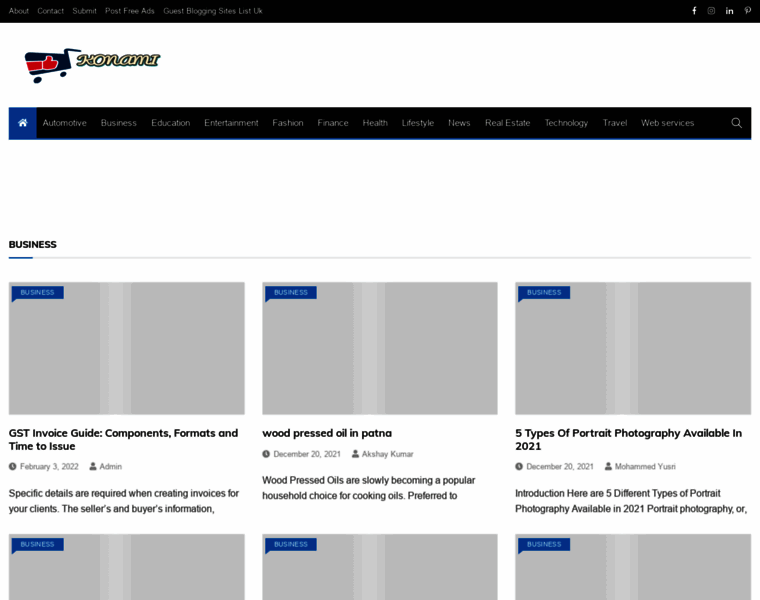Viewport: 760px width, 600px height.
Task: Open the Contact link
Action: (50, 11)
